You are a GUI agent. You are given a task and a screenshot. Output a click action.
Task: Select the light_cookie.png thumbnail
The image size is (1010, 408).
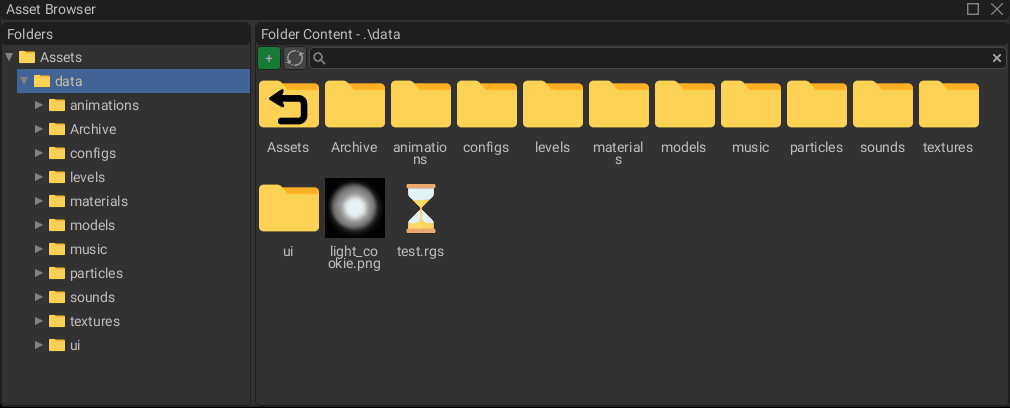tap(355, 208)
